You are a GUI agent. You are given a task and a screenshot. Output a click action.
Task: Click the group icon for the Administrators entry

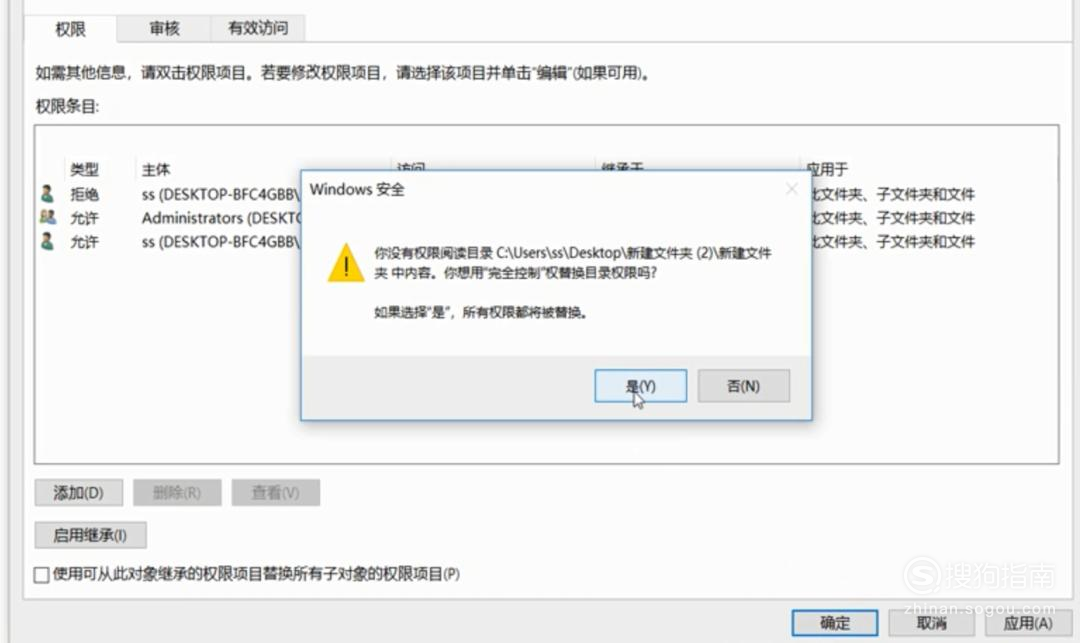[x=48, y=218]
